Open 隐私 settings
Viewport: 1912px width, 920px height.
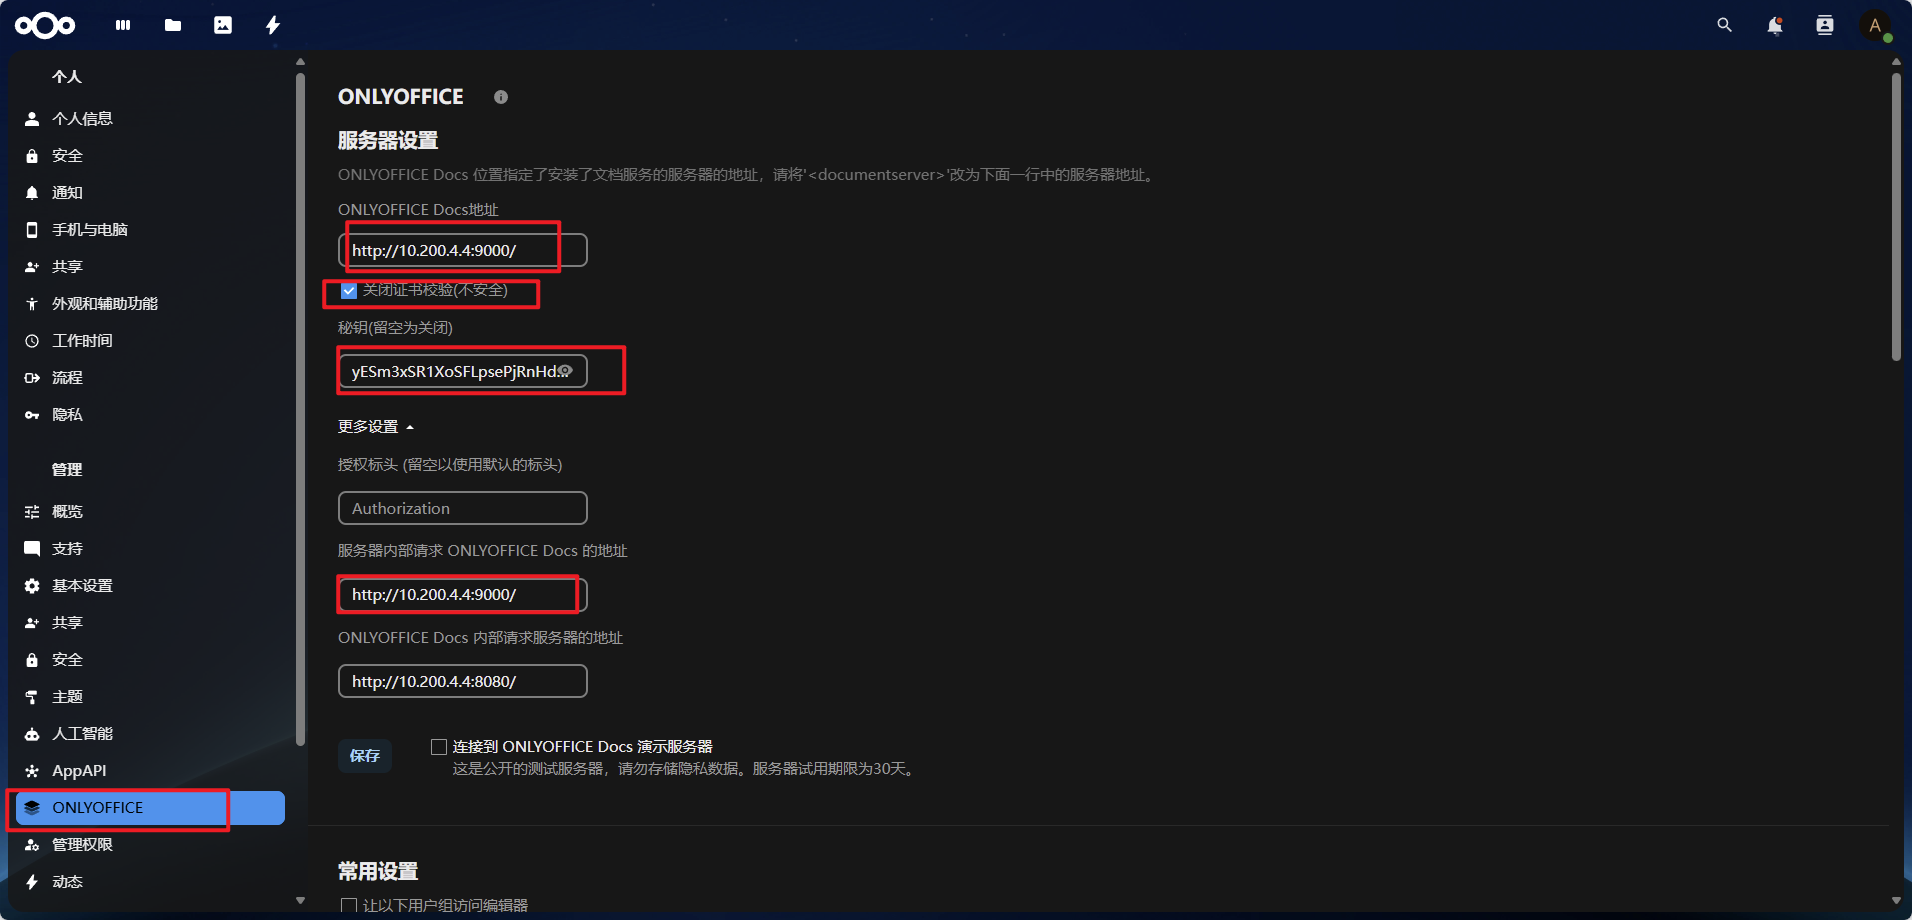[150, 415]
